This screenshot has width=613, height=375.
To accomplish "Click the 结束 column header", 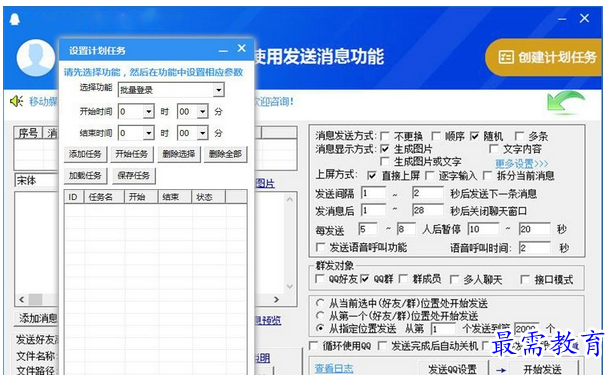I will 175,197.
